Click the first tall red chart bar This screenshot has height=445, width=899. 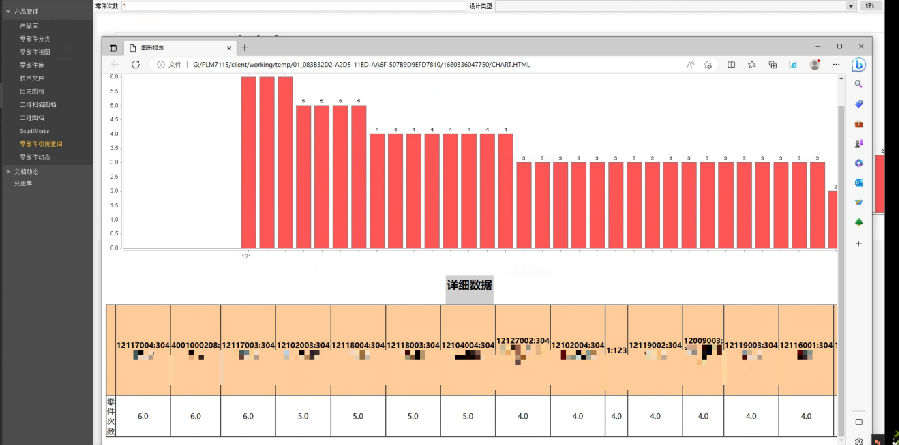tap(249, 162)
